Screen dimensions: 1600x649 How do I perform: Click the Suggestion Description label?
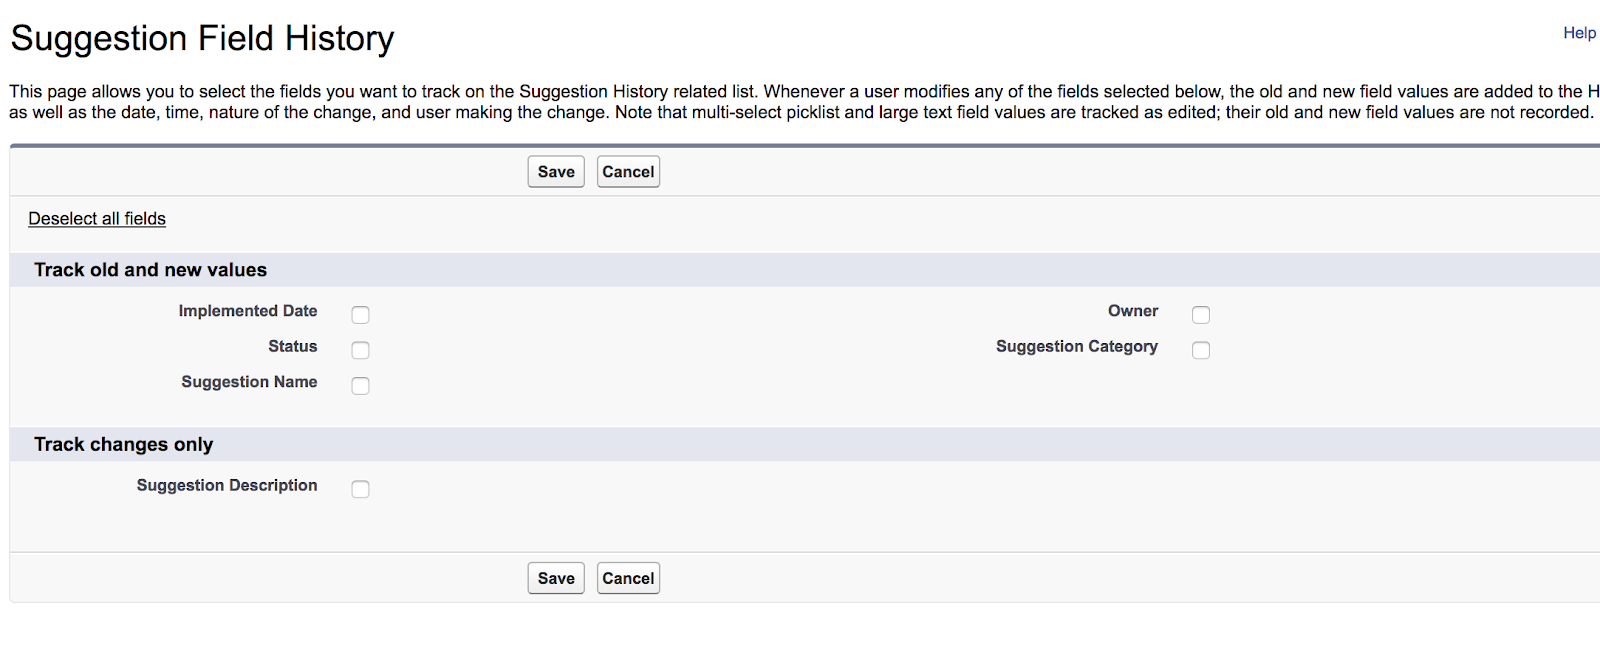tap(227, 486)
